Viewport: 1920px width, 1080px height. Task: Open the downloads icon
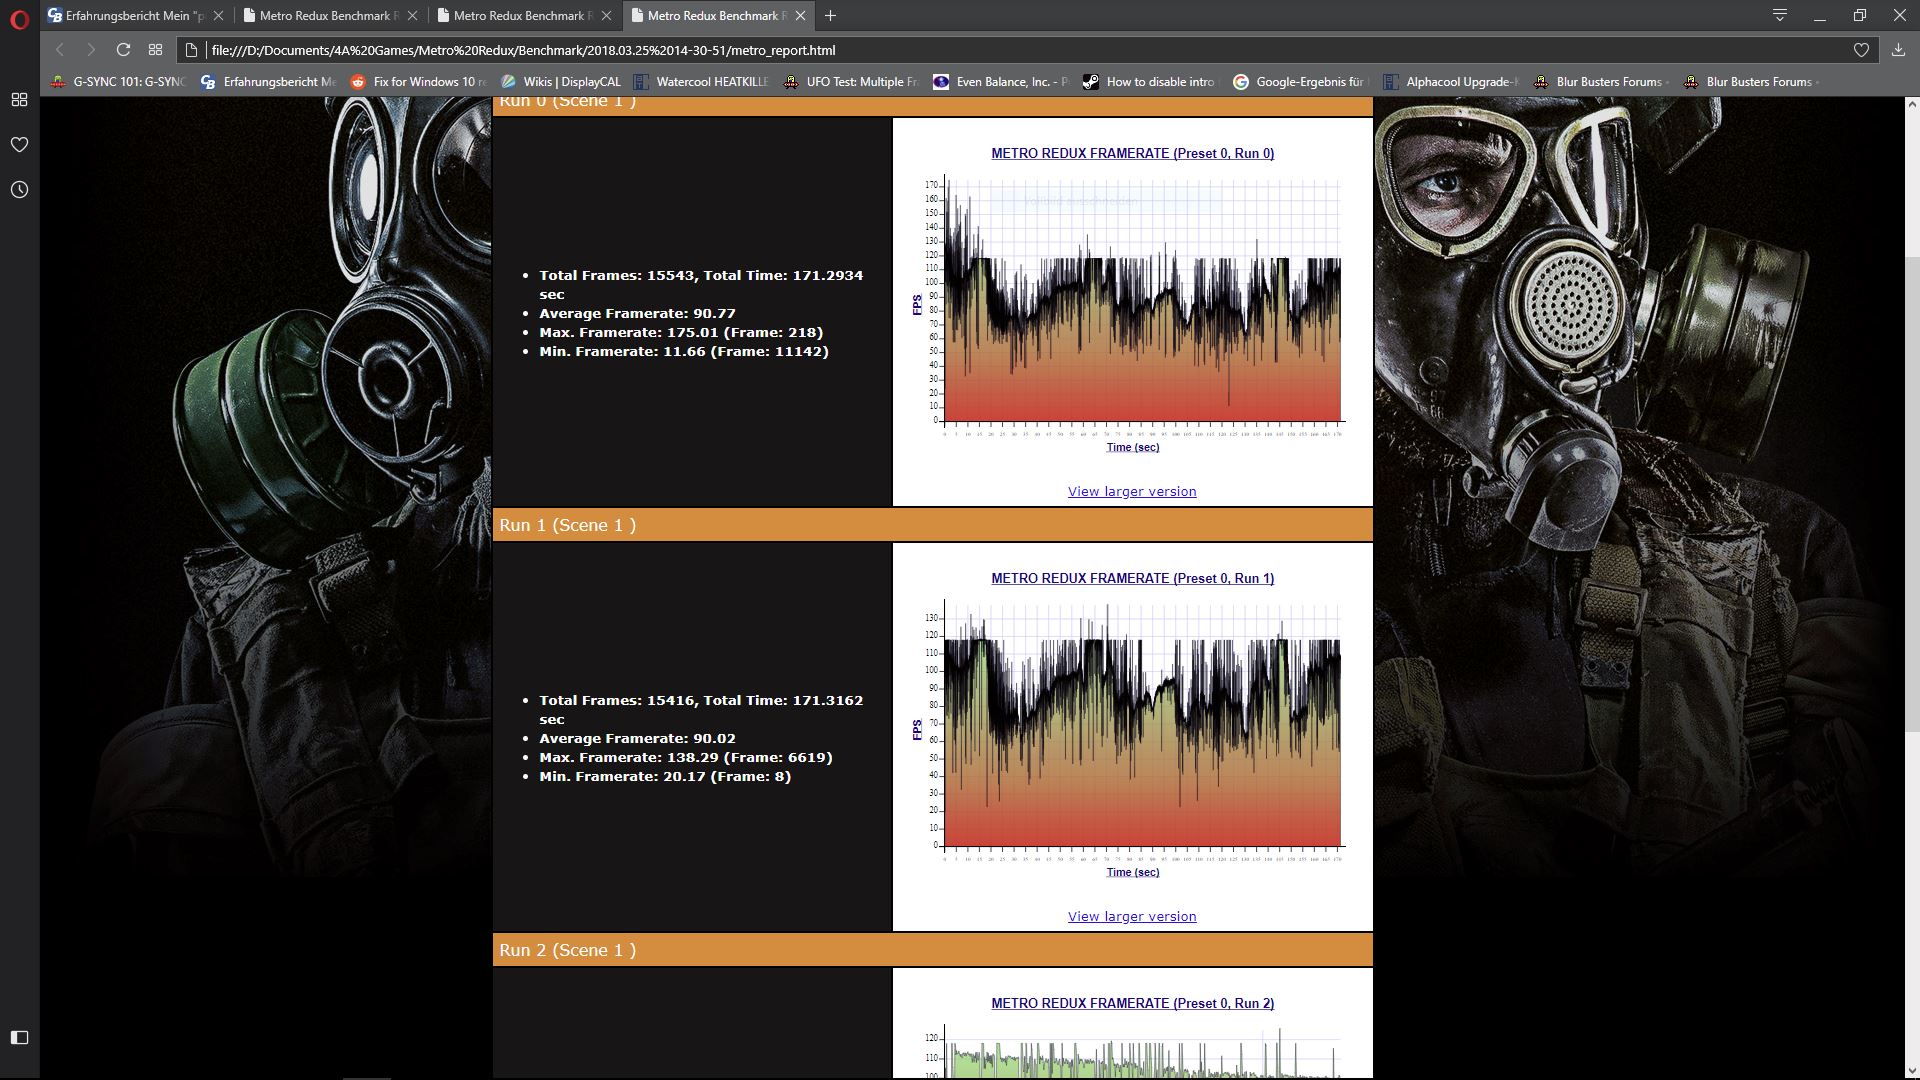point(1898,50)
